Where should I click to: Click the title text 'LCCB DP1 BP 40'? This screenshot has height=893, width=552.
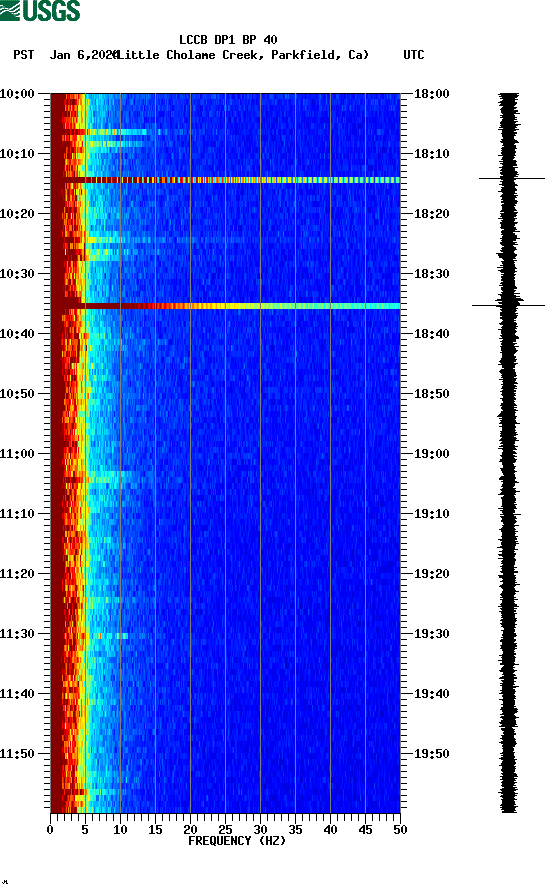(228, 40)
